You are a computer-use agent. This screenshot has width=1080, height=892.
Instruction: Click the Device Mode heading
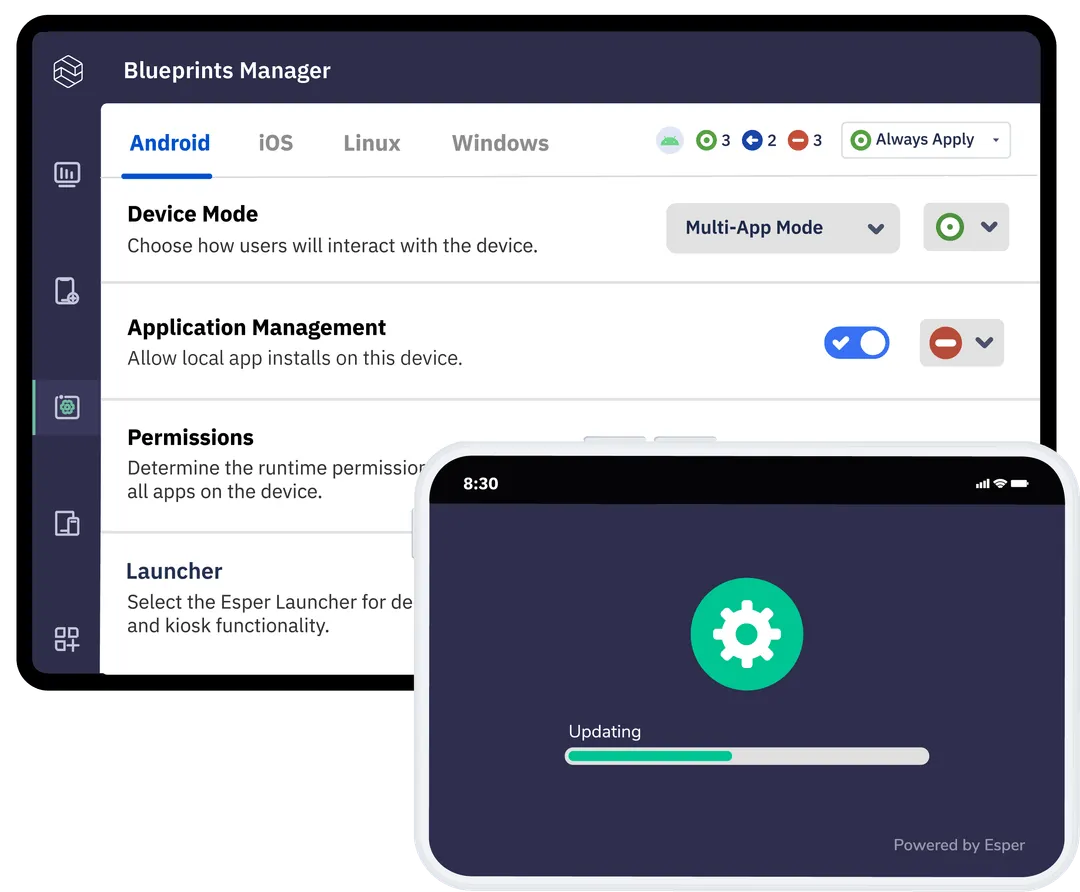click(193, 214)
